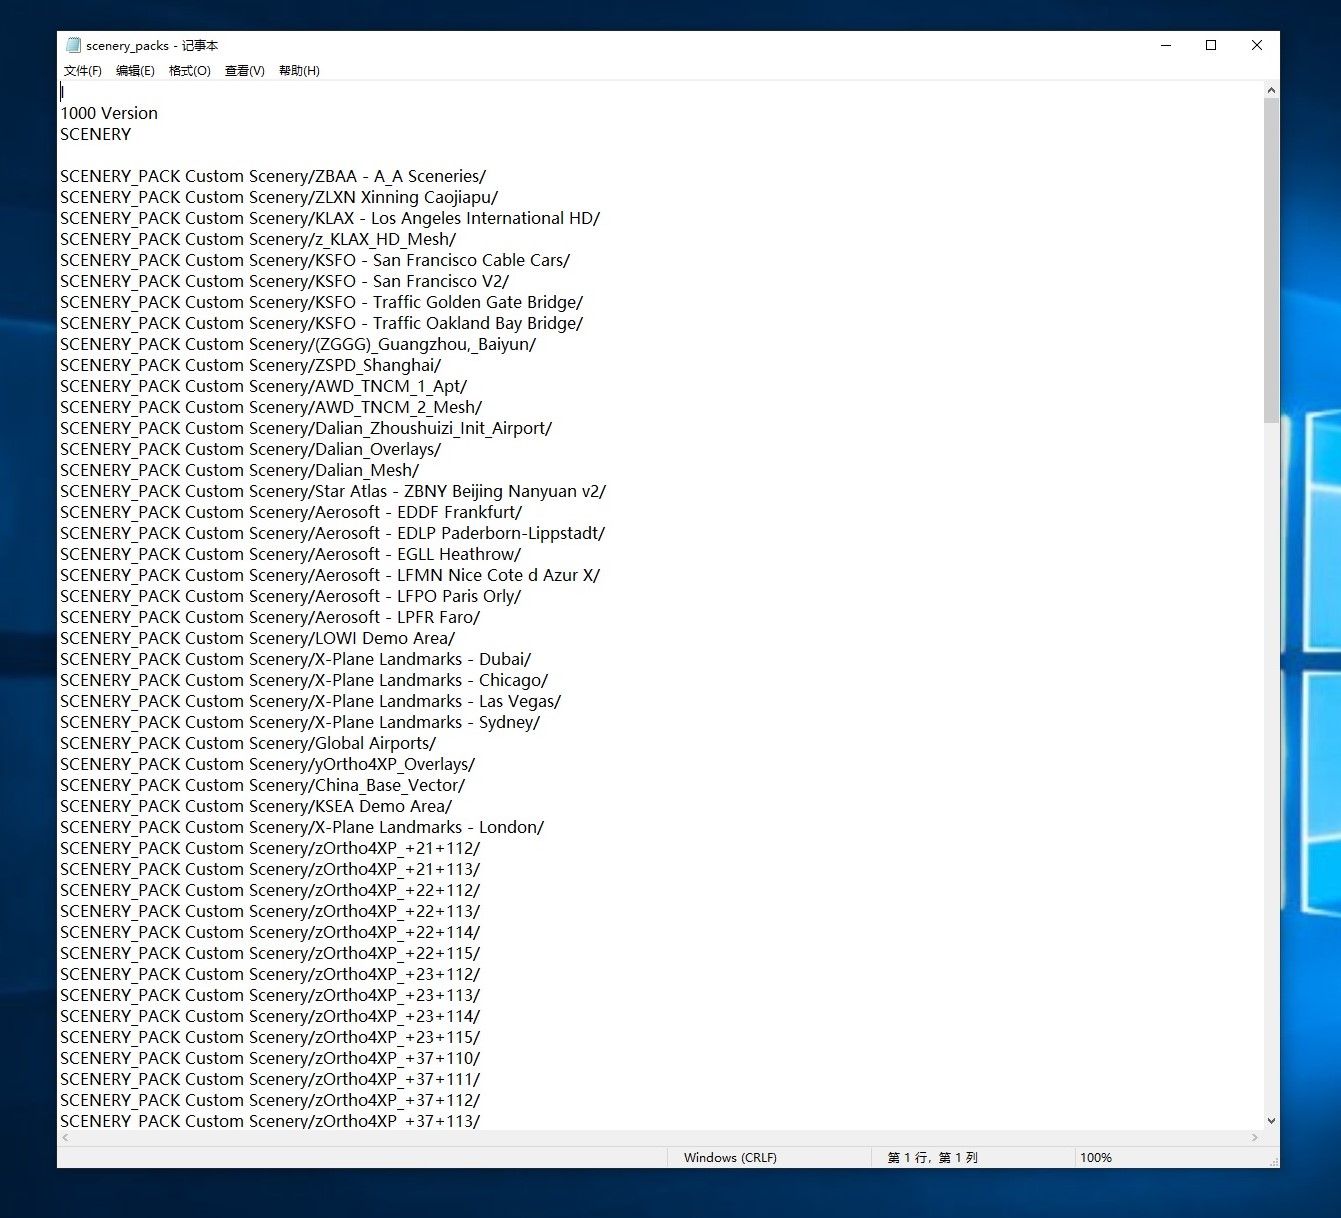Click the ZSPD_Shanghai line

251,365
